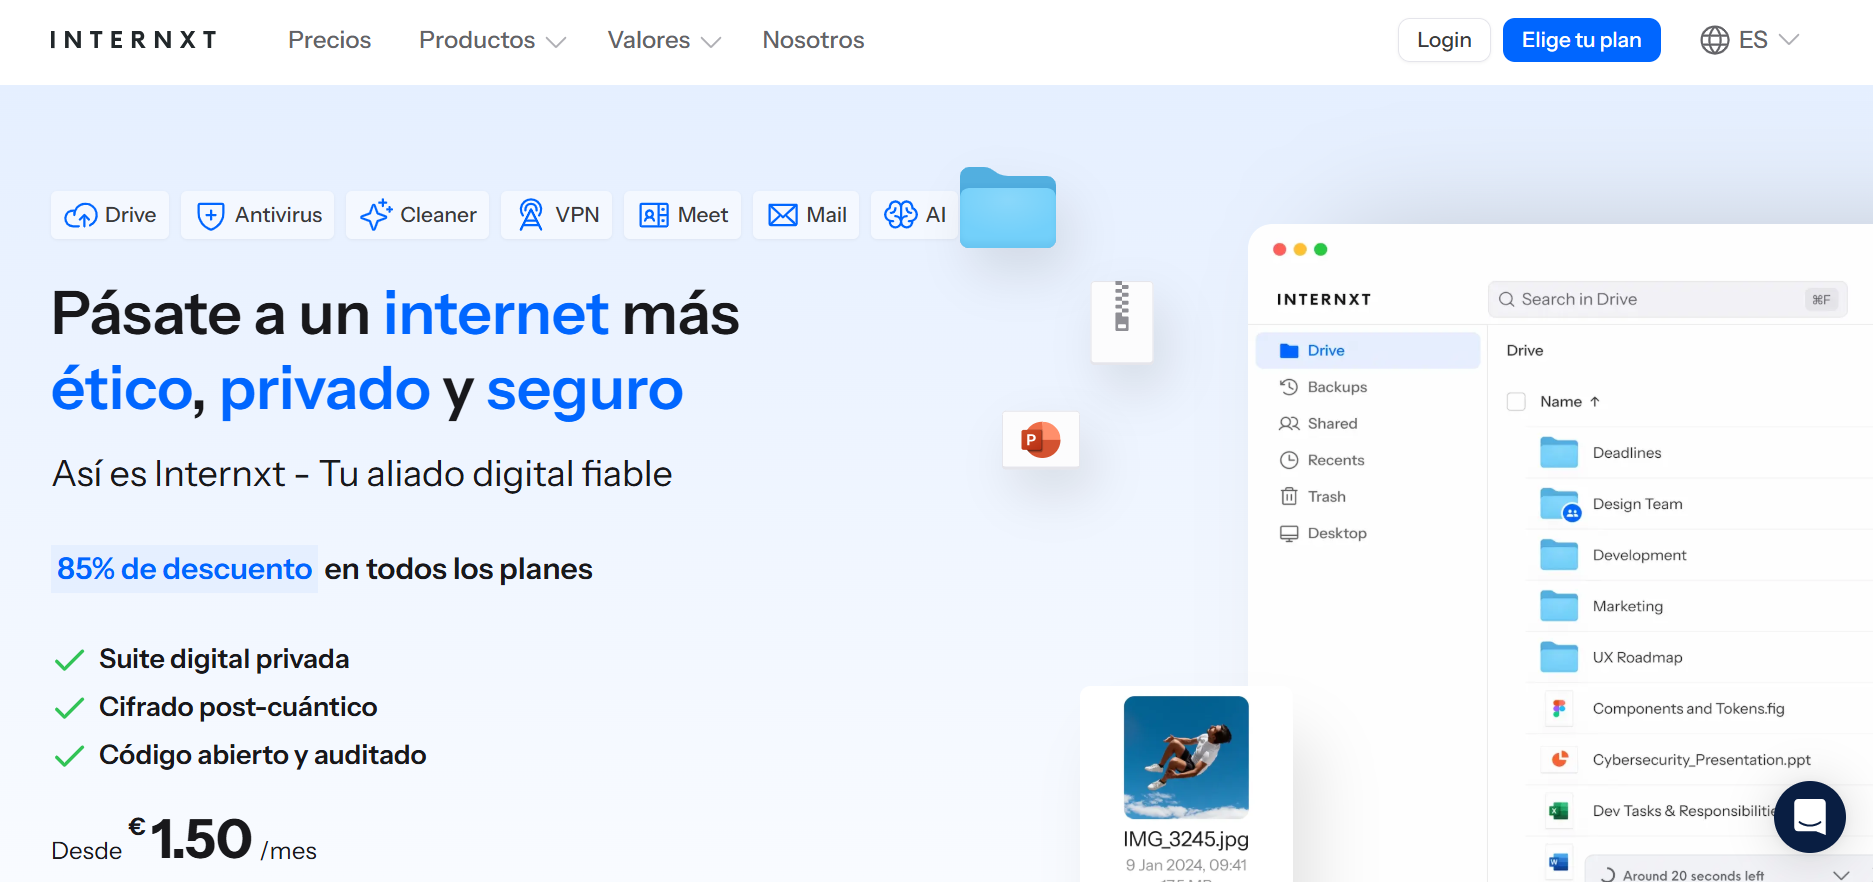Select the Antivirus product chip
Viewport: 1873px width, 882px height.
[258, 215]
